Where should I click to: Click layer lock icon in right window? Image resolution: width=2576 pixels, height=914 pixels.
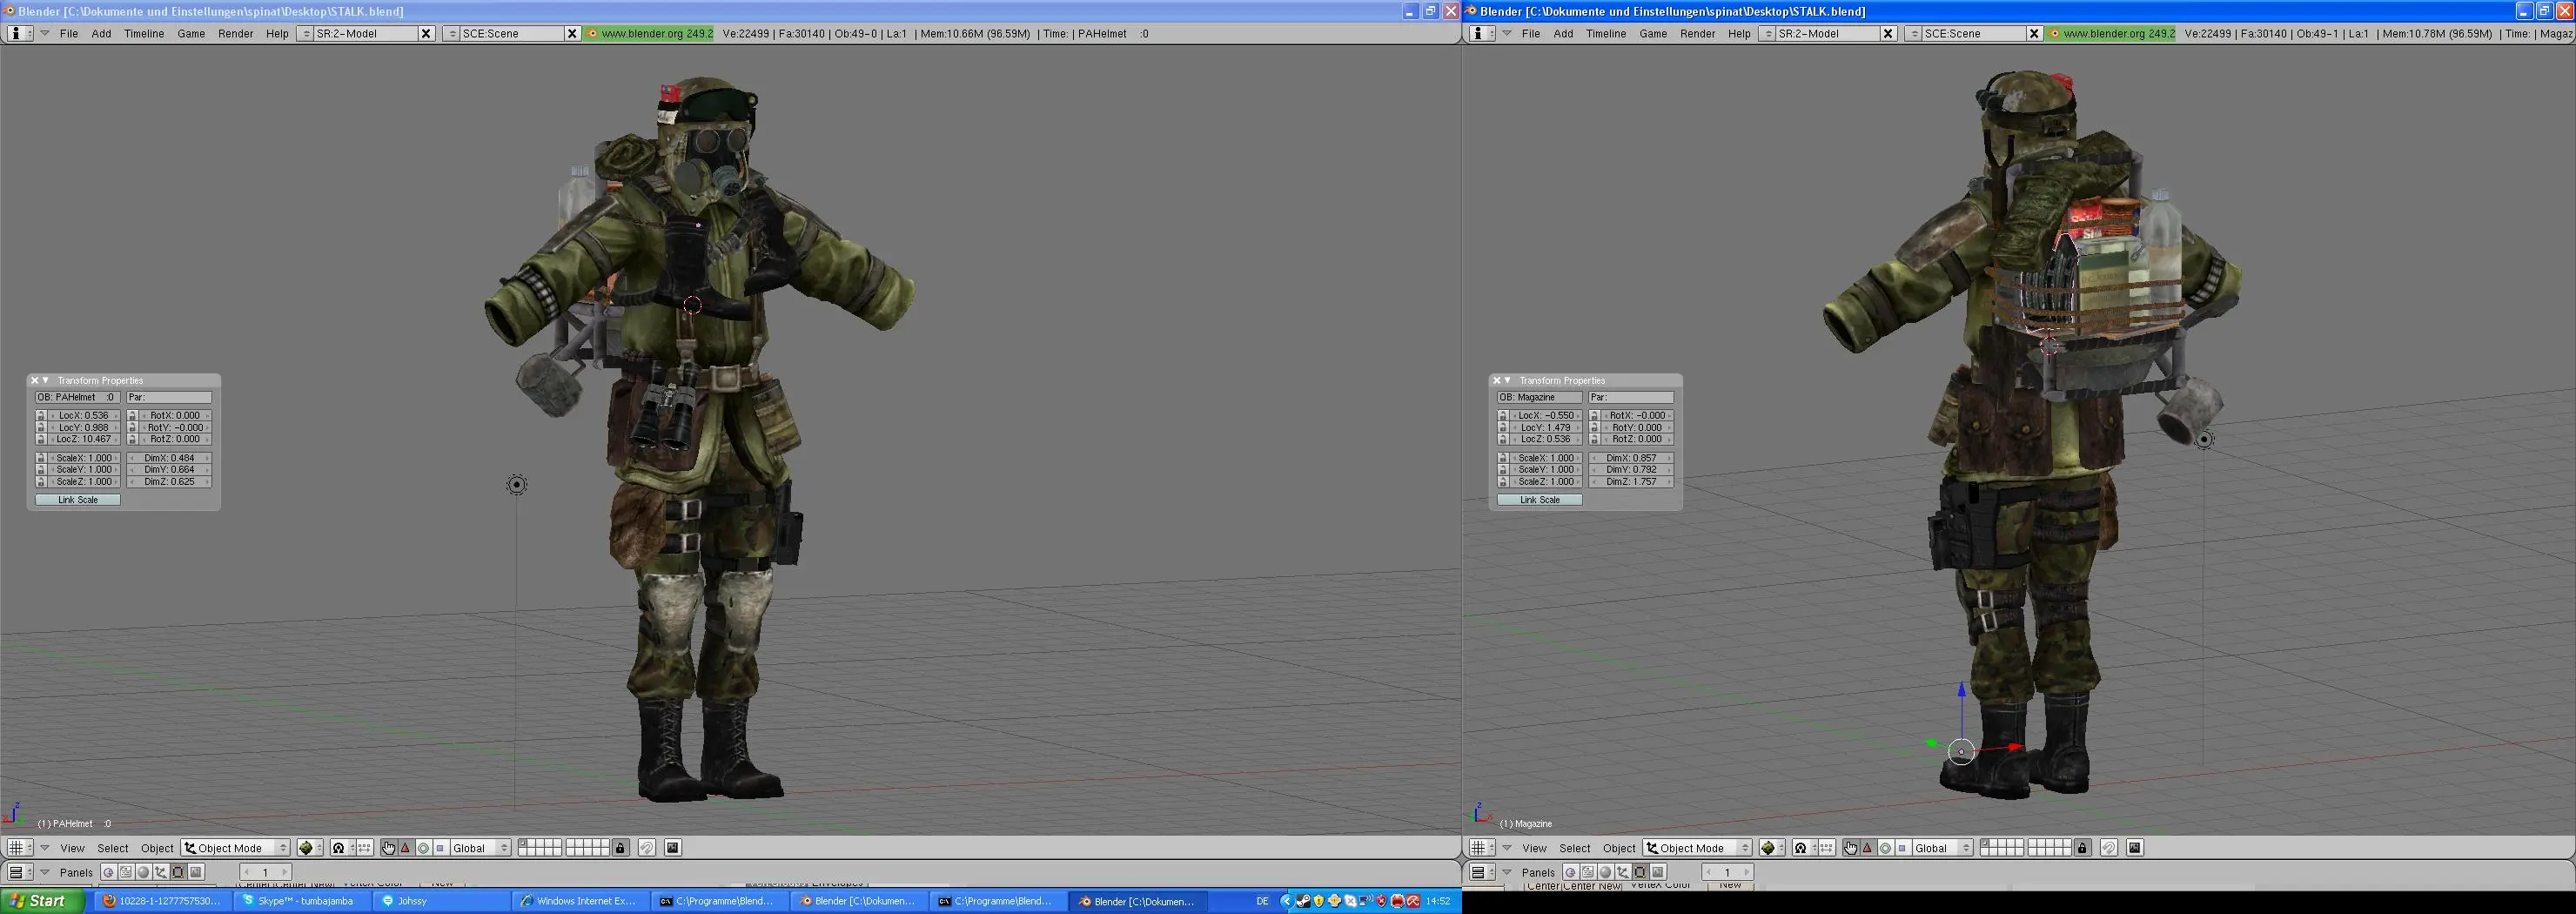pyautogui.click(x=2083, y=848)
